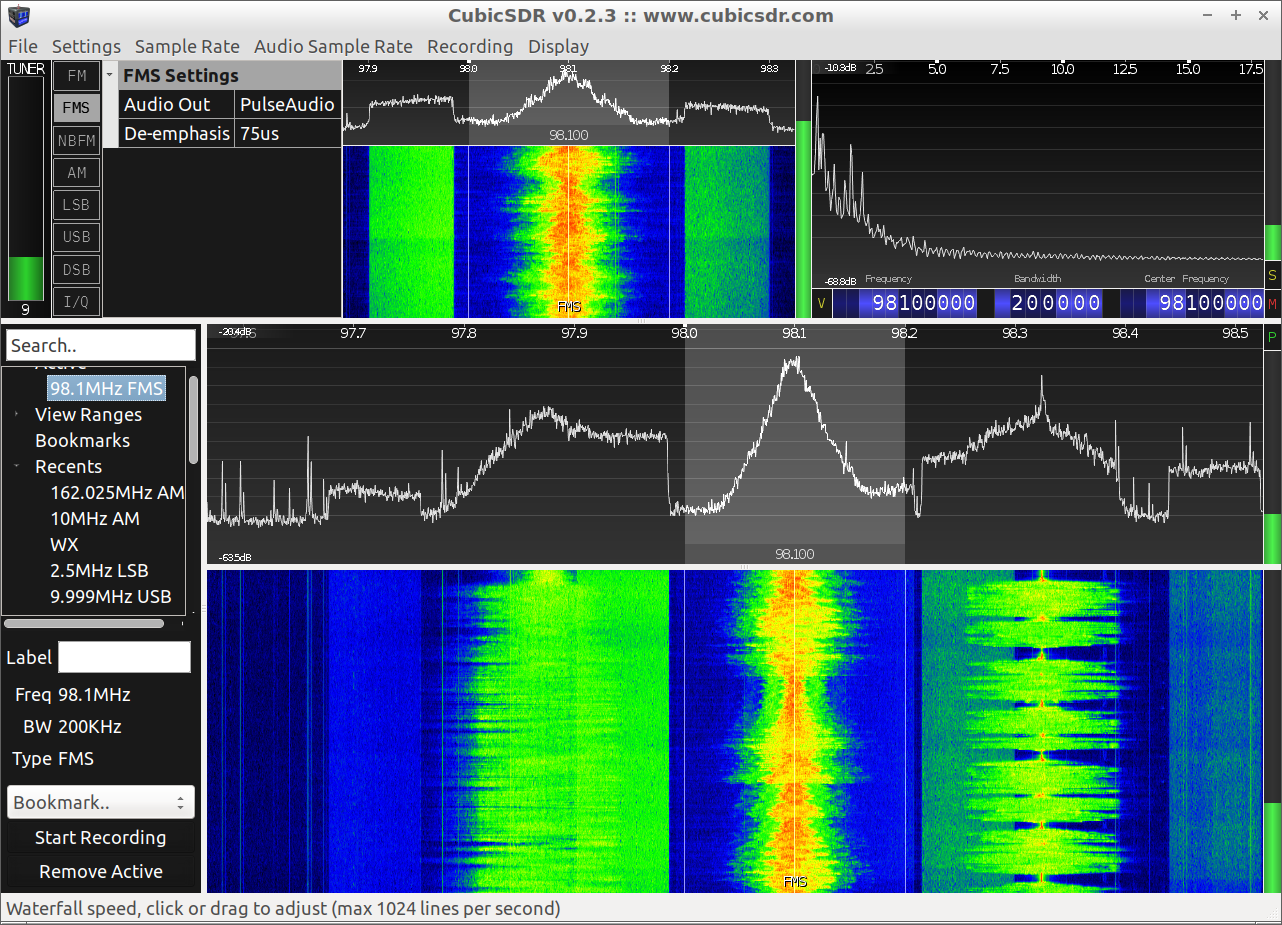Viewport: 1282px width, 925px height.
Task: Open the Sample Rate menu
Action: click(187, 46)
